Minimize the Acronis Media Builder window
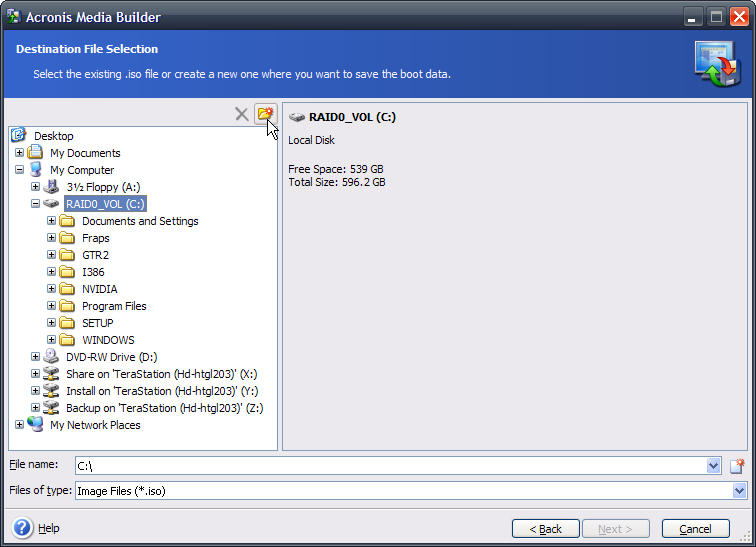 tap(692, 17)
